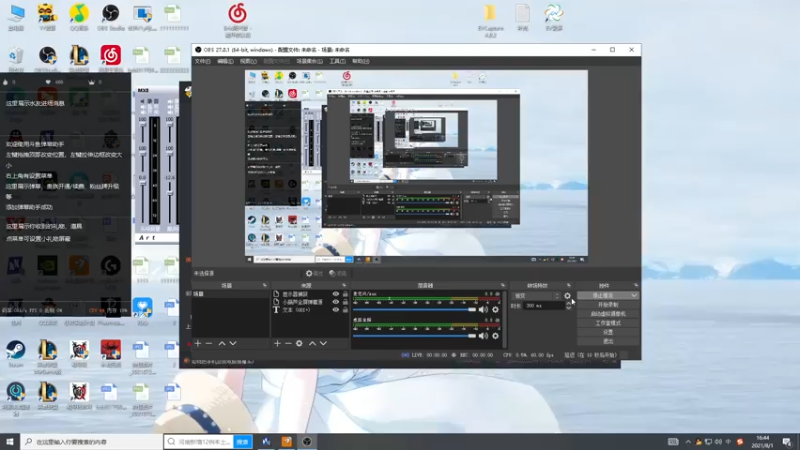Screen dimensions: 800x450
Task: Click the OBS icon in the taskbar
Action: pyautogui.click(x=307, y=442)
